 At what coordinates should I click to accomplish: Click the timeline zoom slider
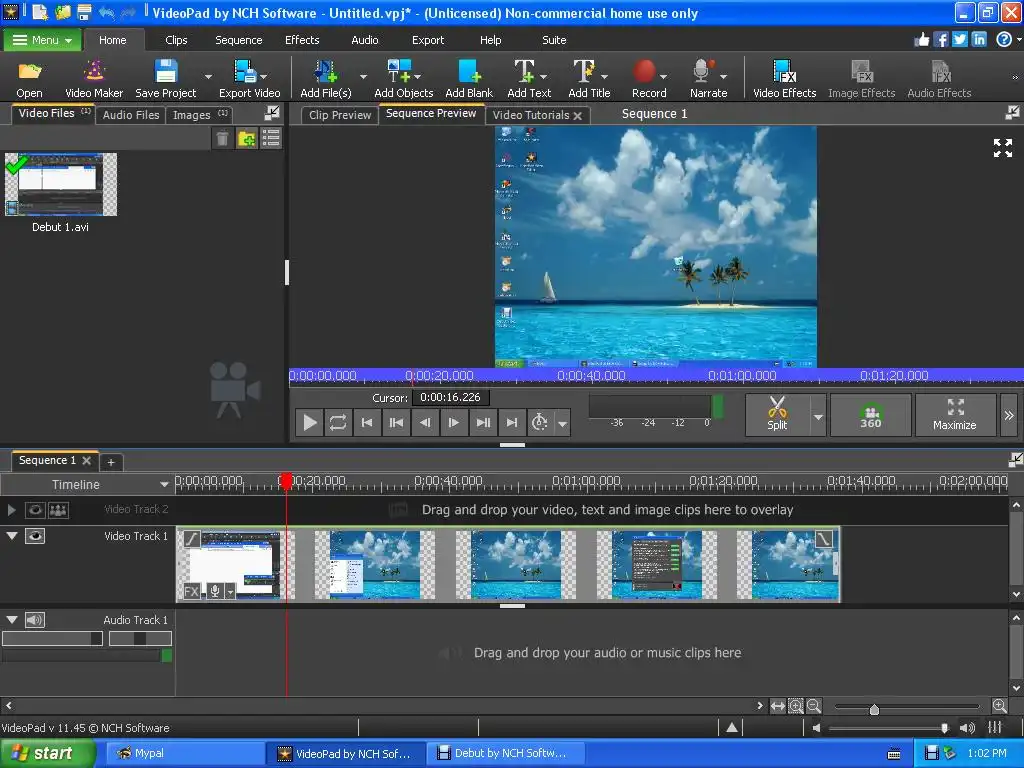(874, 709)
